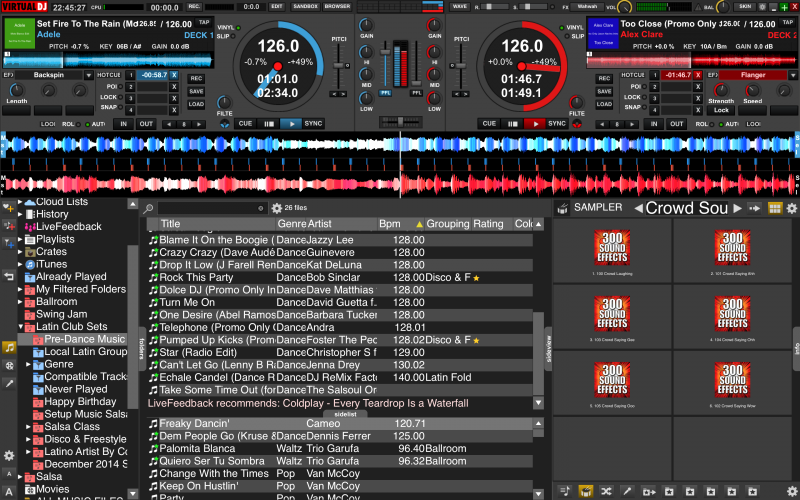Open the sampler drum icon

[x=562, y=208]
